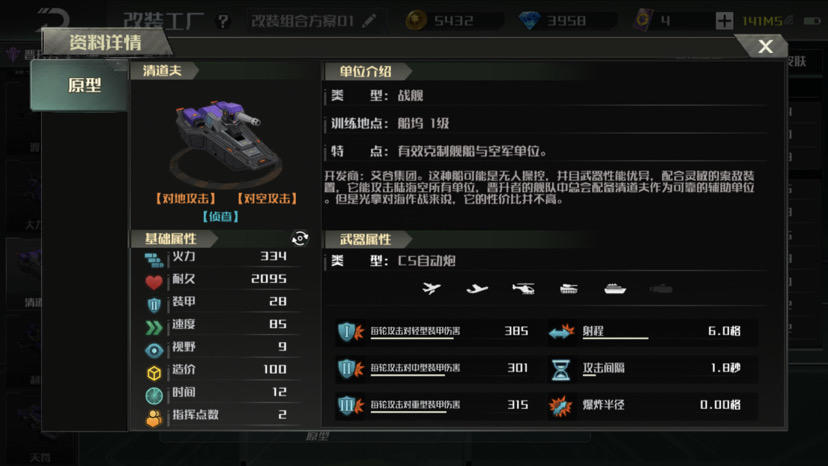Click the gold coin currency icon
828x466 pixels.
[416, 21]
